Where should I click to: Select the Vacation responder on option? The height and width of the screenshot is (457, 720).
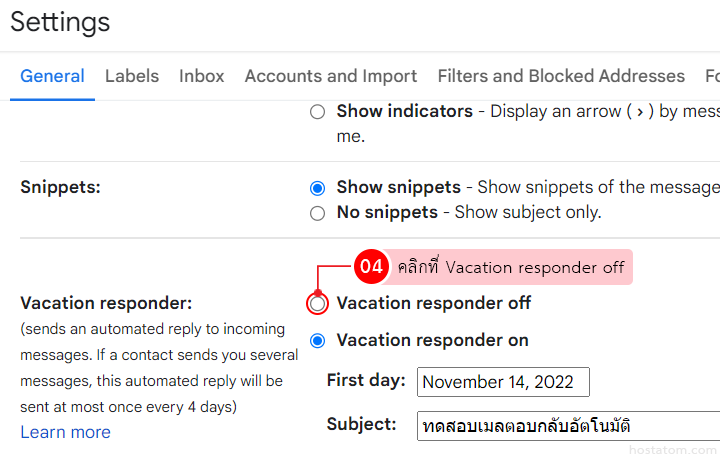[317, 340]
